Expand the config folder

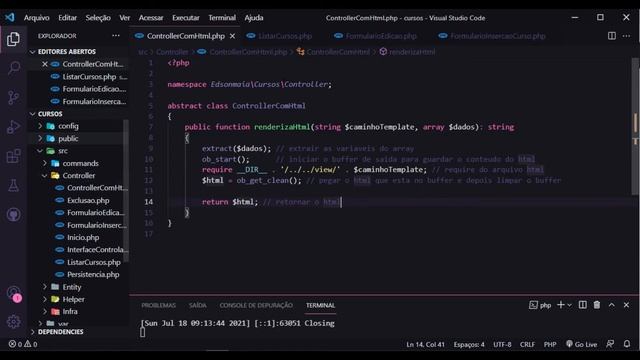point(68,126)
